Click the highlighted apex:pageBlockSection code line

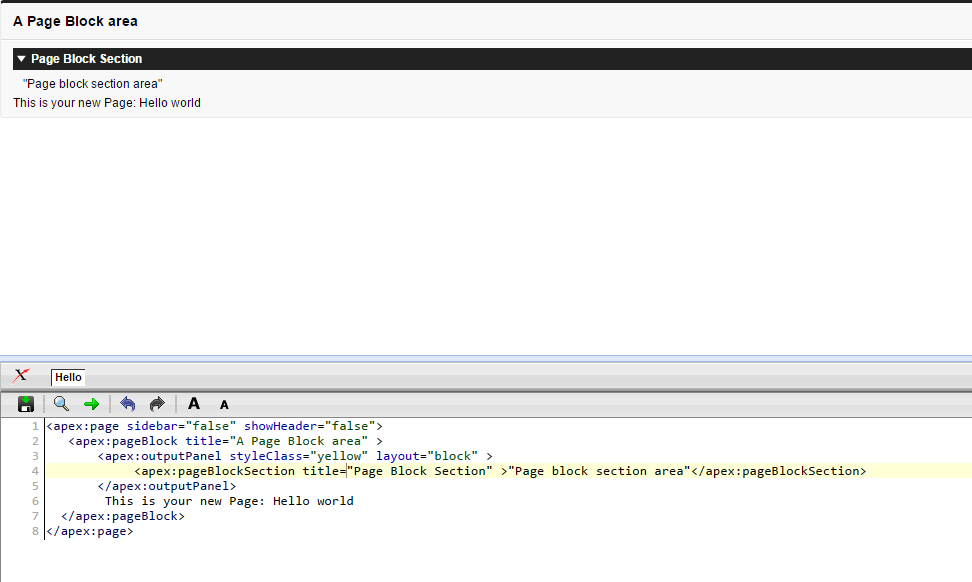tap(500, 471)
